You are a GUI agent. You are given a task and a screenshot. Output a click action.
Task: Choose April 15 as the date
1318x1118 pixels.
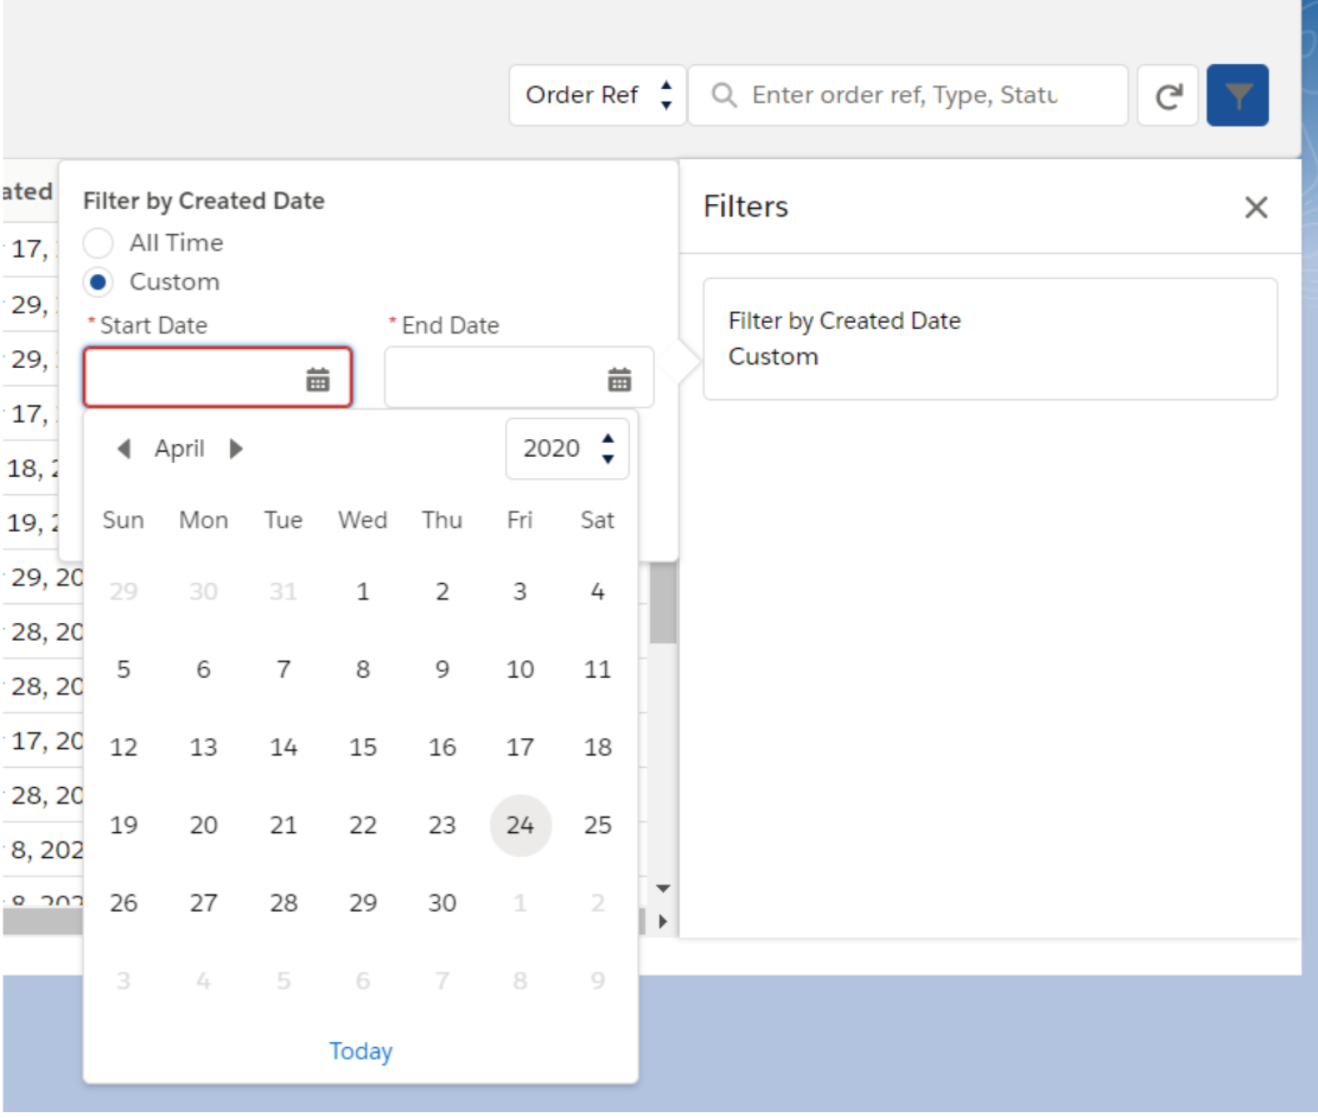pos(362,747)
